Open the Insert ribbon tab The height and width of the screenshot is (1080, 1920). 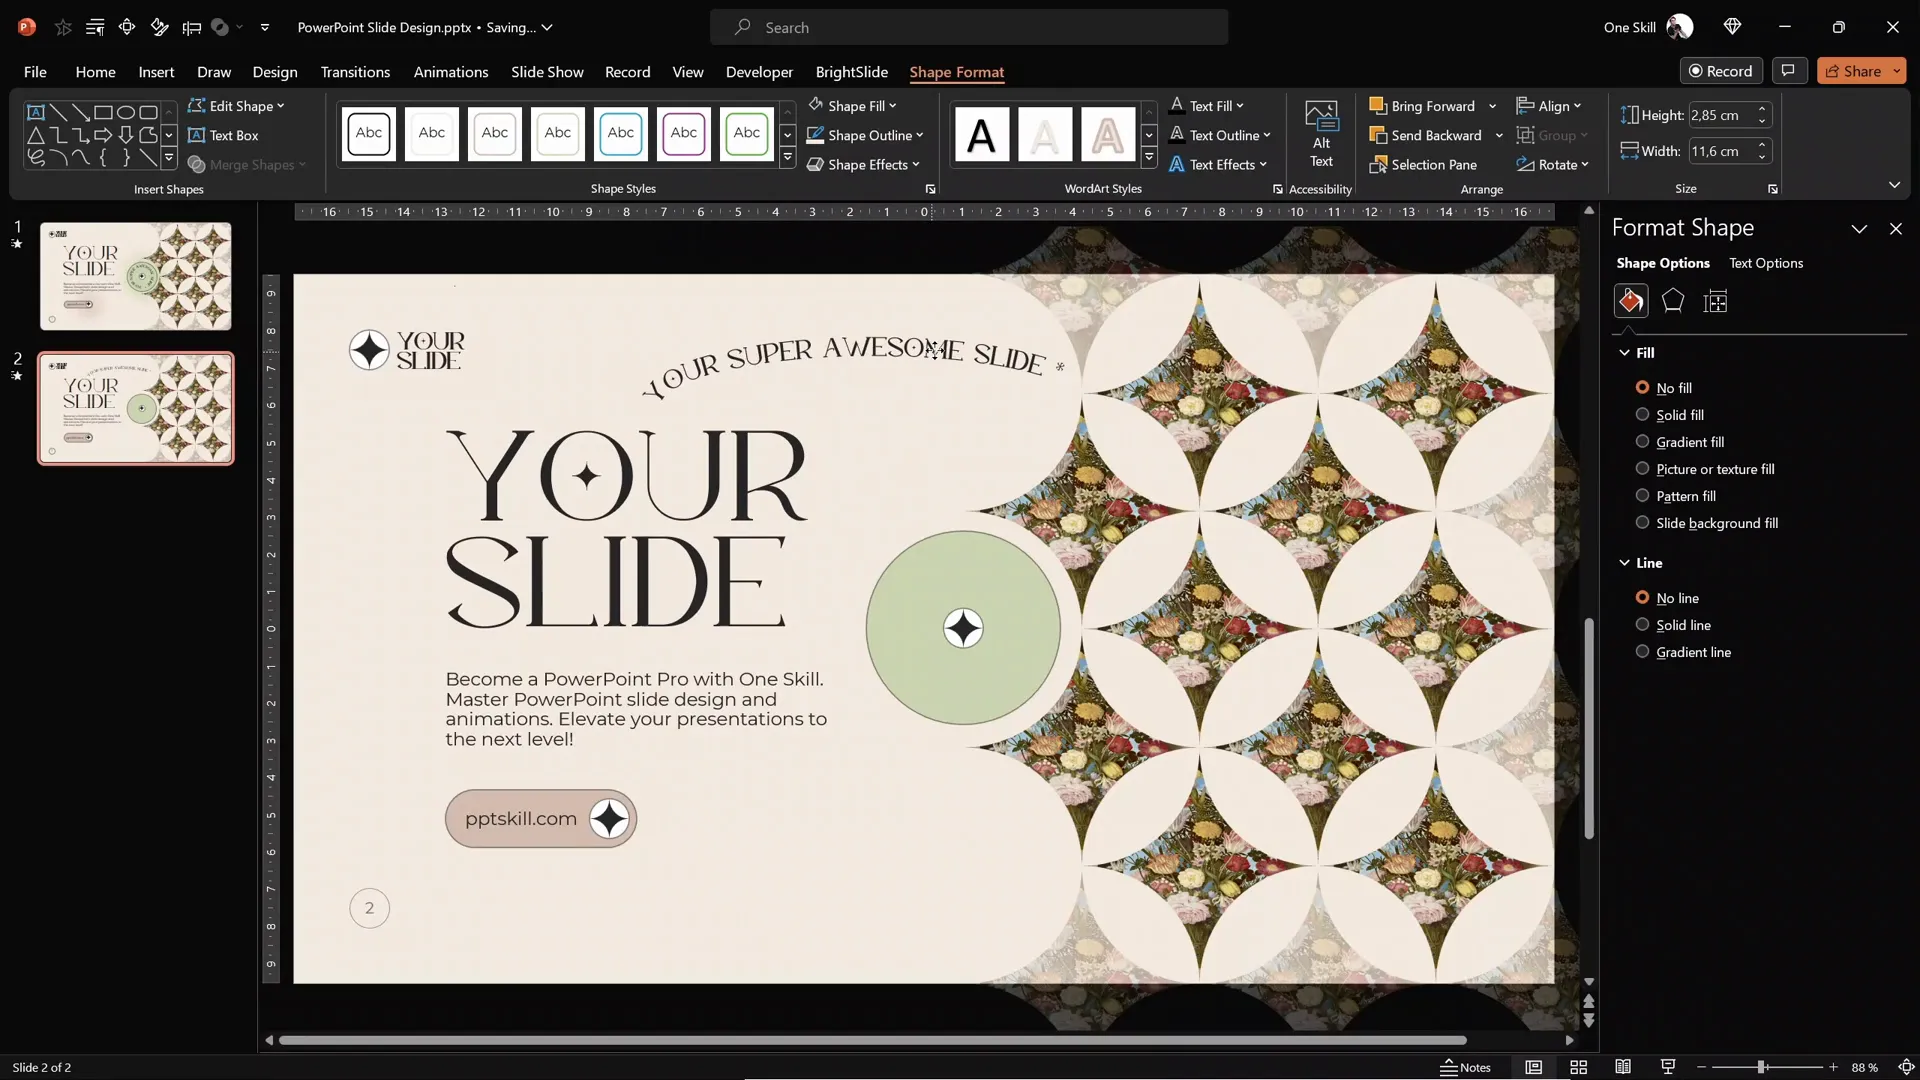(156, 72)
